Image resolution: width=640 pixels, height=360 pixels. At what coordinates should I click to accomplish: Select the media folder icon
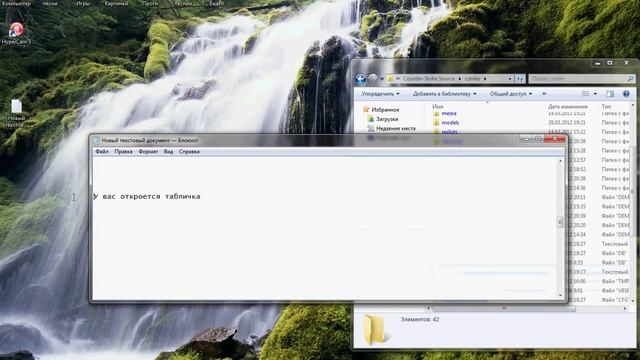click(436, 113)
